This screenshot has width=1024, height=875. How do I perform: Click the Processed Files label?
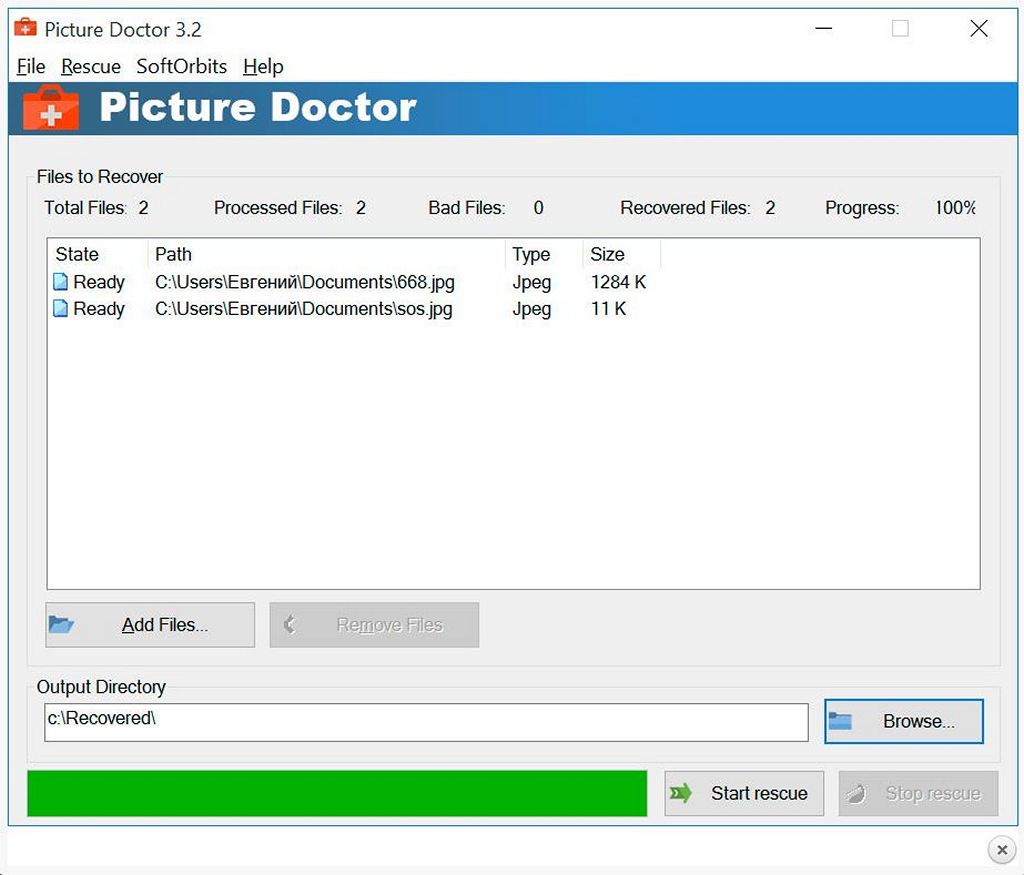pyautogui.click(x=278, y=208)
